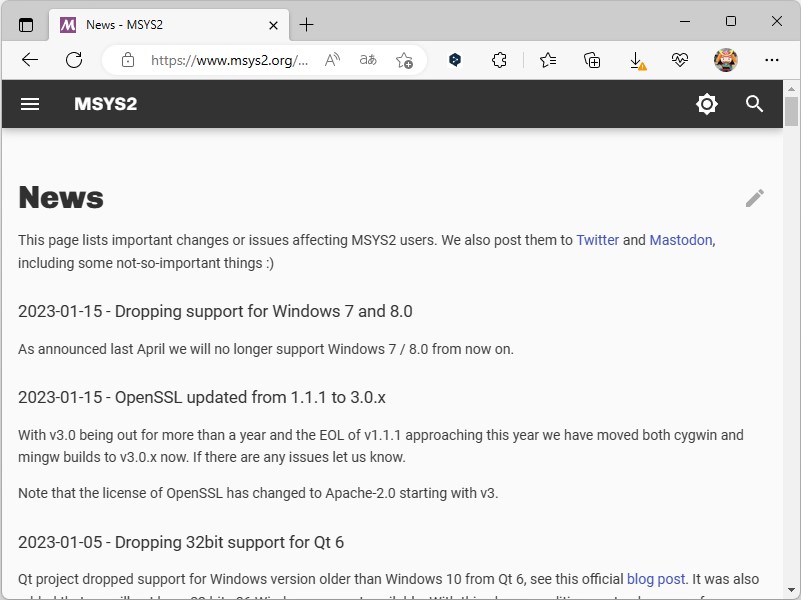Open the site search magnifier

tap(755, 104)
